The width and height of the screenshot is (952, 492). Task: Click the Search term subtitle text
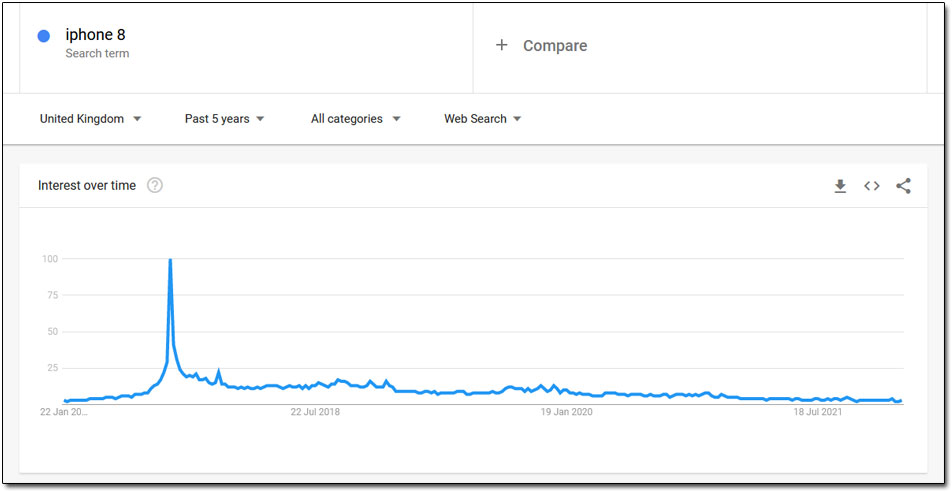click(x=97, y=53)
